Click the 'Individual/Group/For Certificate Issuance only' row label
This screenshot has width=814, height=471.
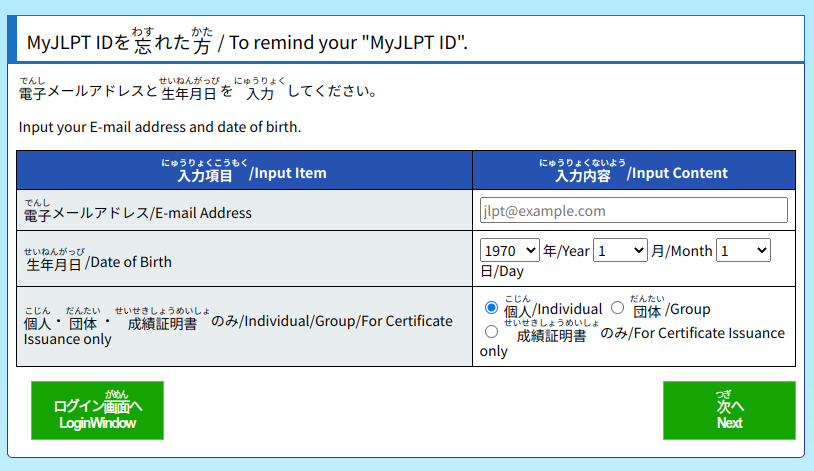(238, 327)
